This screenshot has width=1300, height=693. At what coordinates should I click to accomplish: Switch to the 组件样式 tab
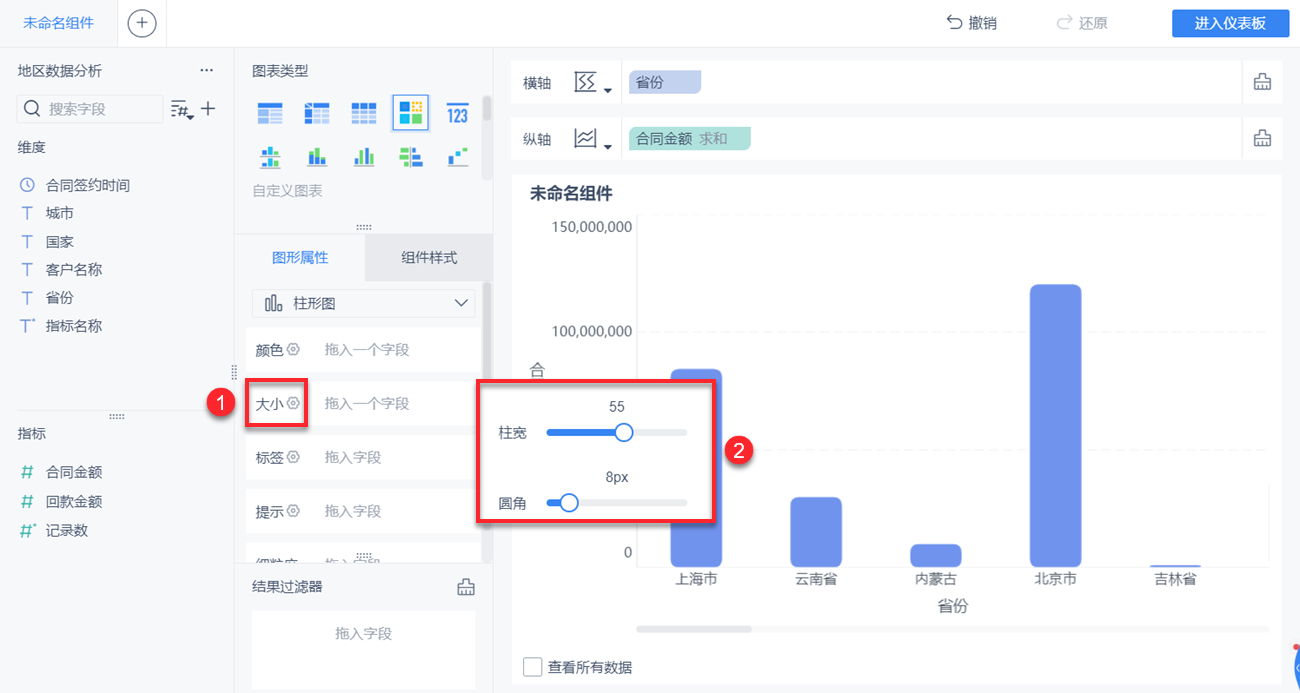click(x=429, y=257)
